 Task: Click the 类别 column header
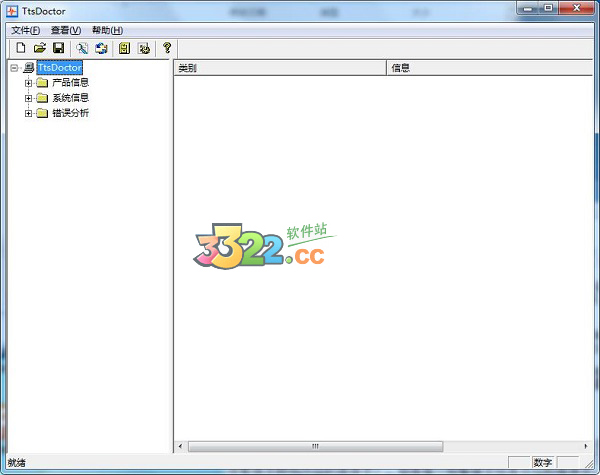(280, 68)
